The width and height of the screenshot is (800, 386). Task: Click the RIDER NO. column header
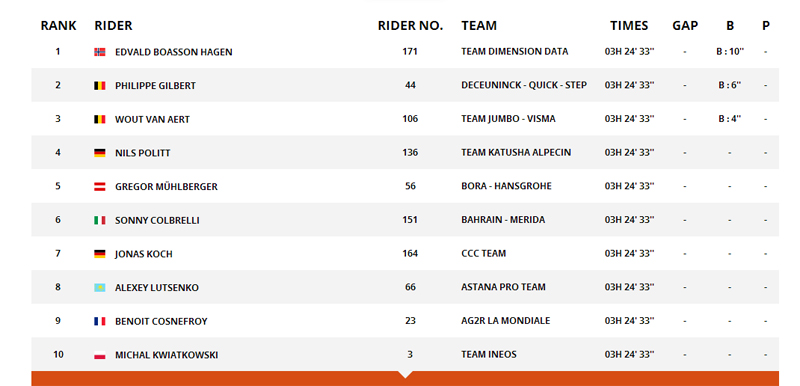pos(410,25)
